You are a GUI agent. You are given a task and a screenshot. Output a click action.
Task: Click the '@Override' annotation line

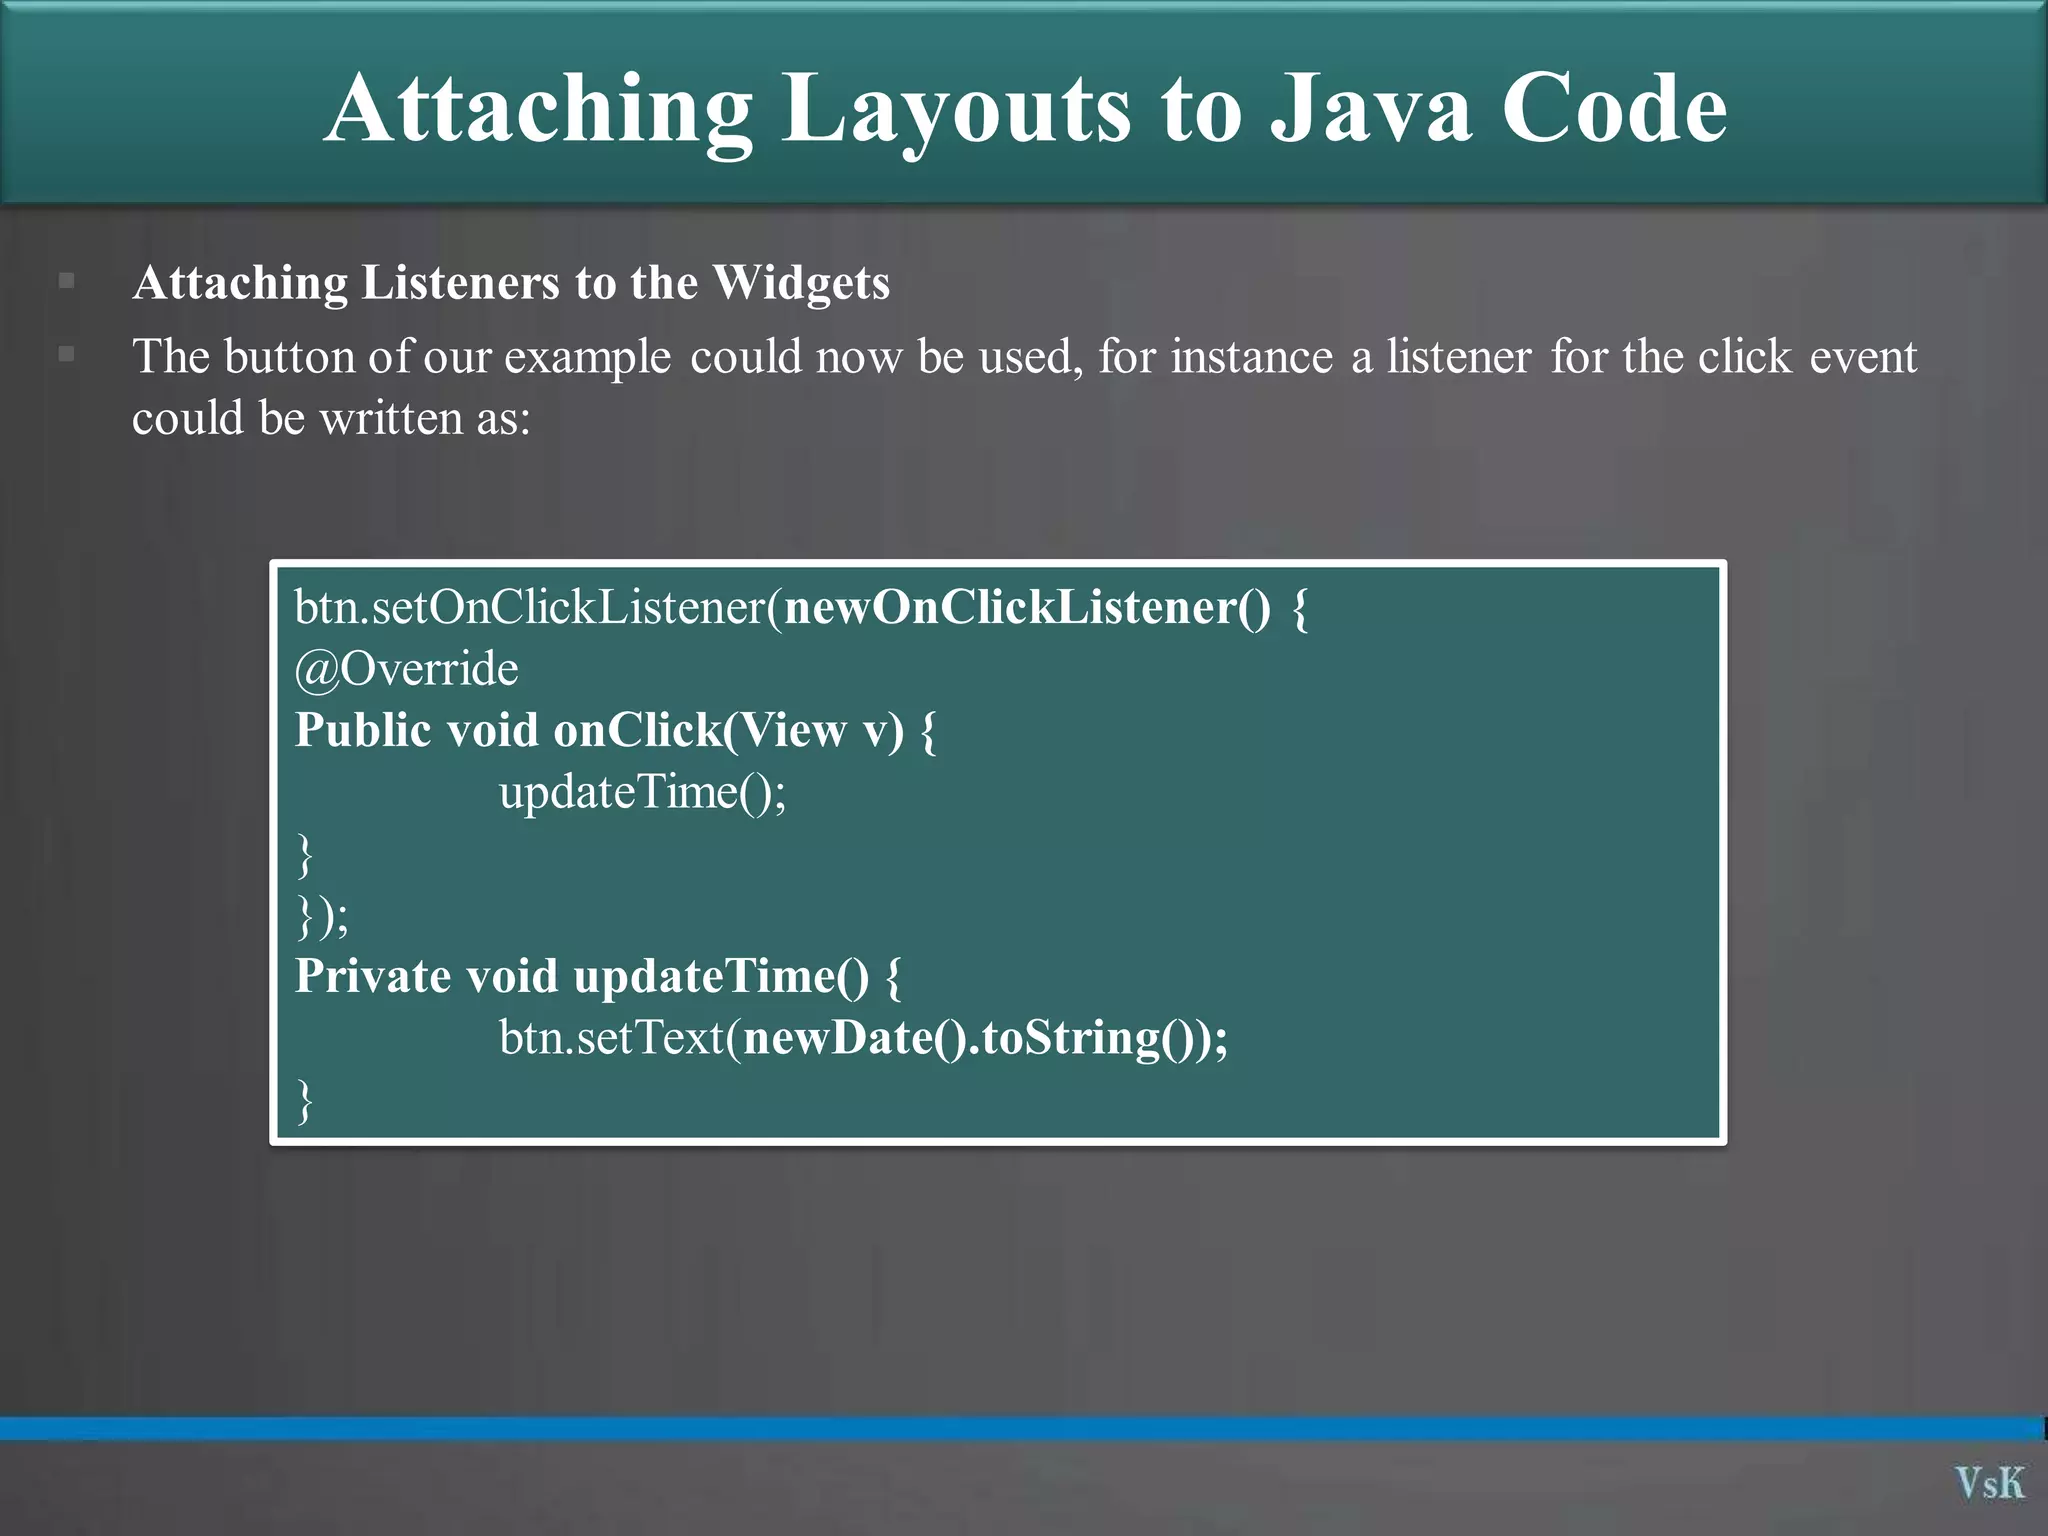pyautogui.click(x=406, y=669)
